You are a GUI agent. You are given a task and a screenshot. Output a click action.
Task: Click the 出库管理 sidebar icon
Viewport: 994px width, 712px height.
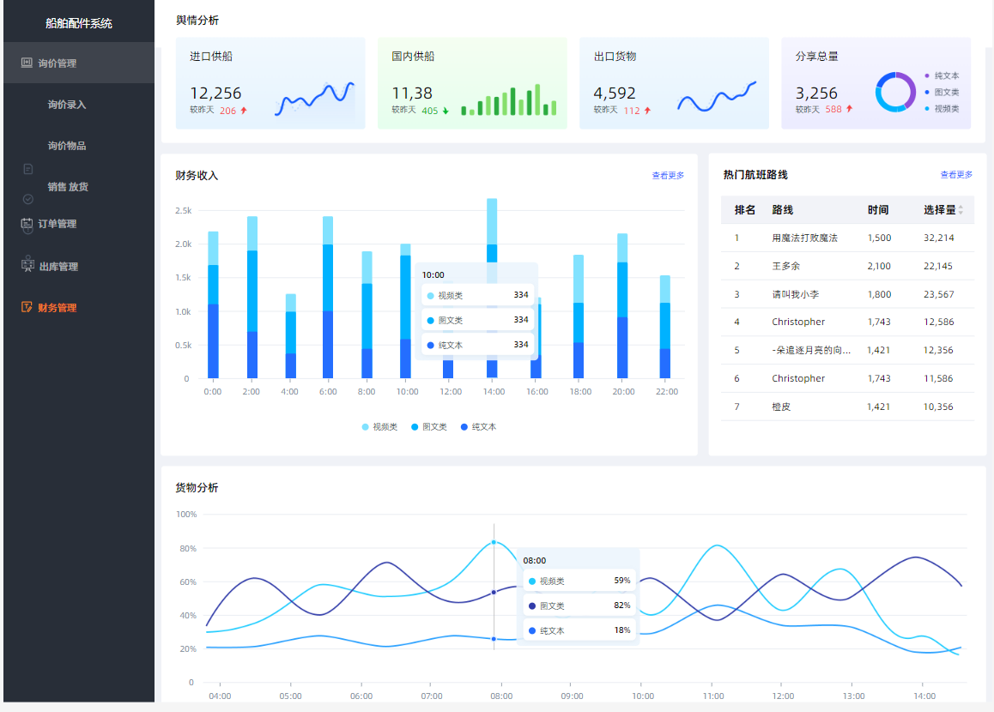pos(27,266)
